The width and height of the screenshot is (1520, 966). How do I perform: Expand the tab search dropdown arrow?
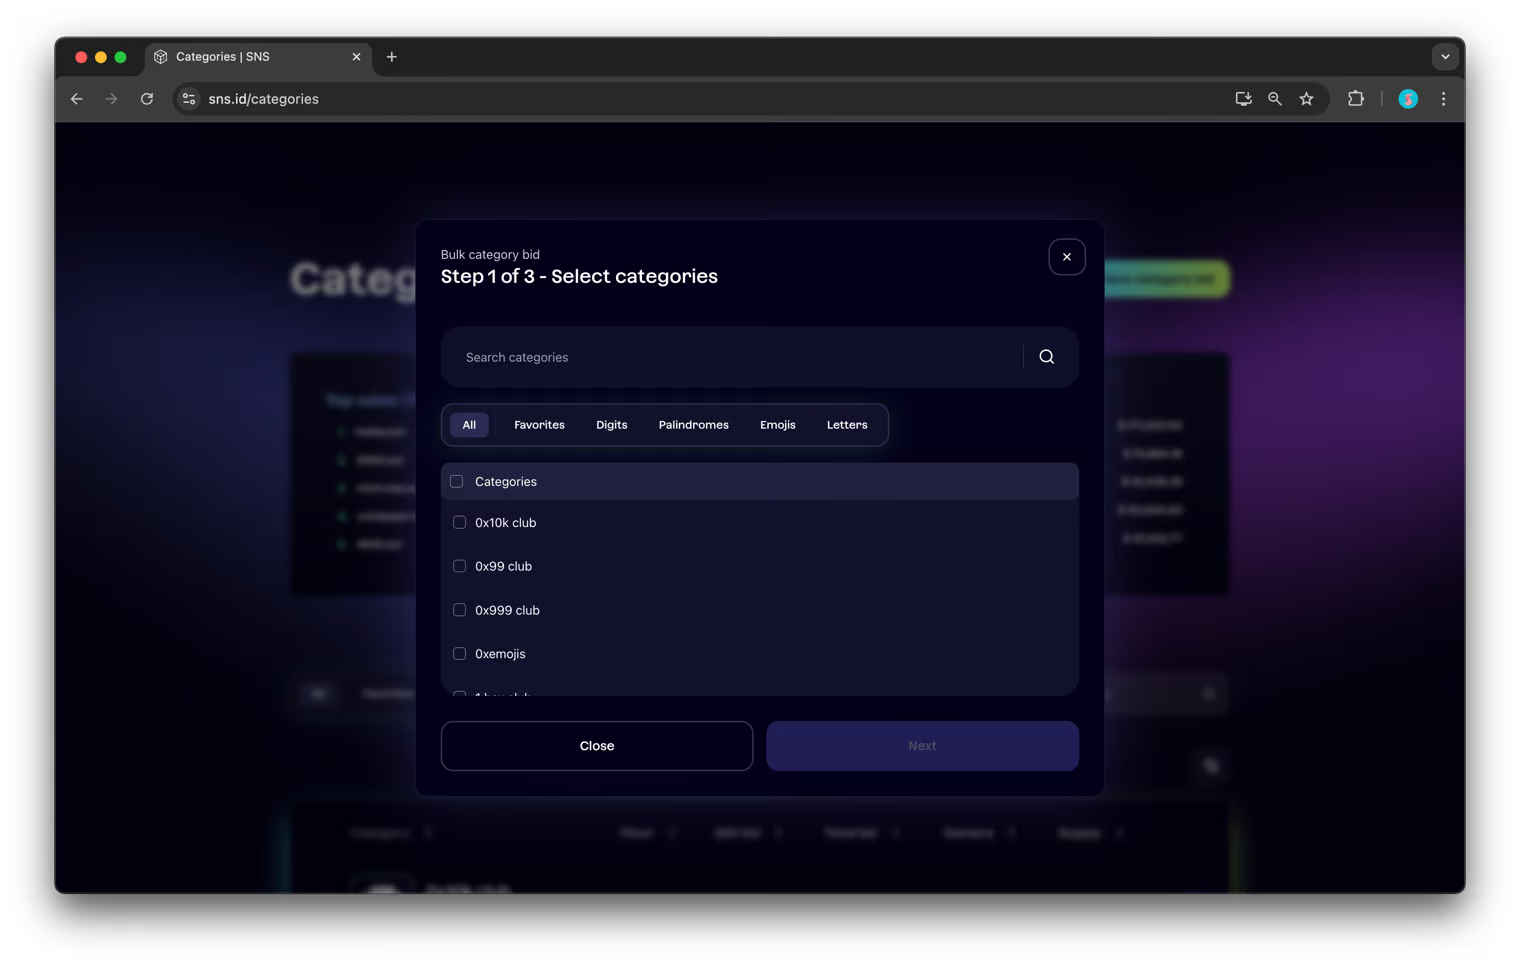(x=1444, y=57)
